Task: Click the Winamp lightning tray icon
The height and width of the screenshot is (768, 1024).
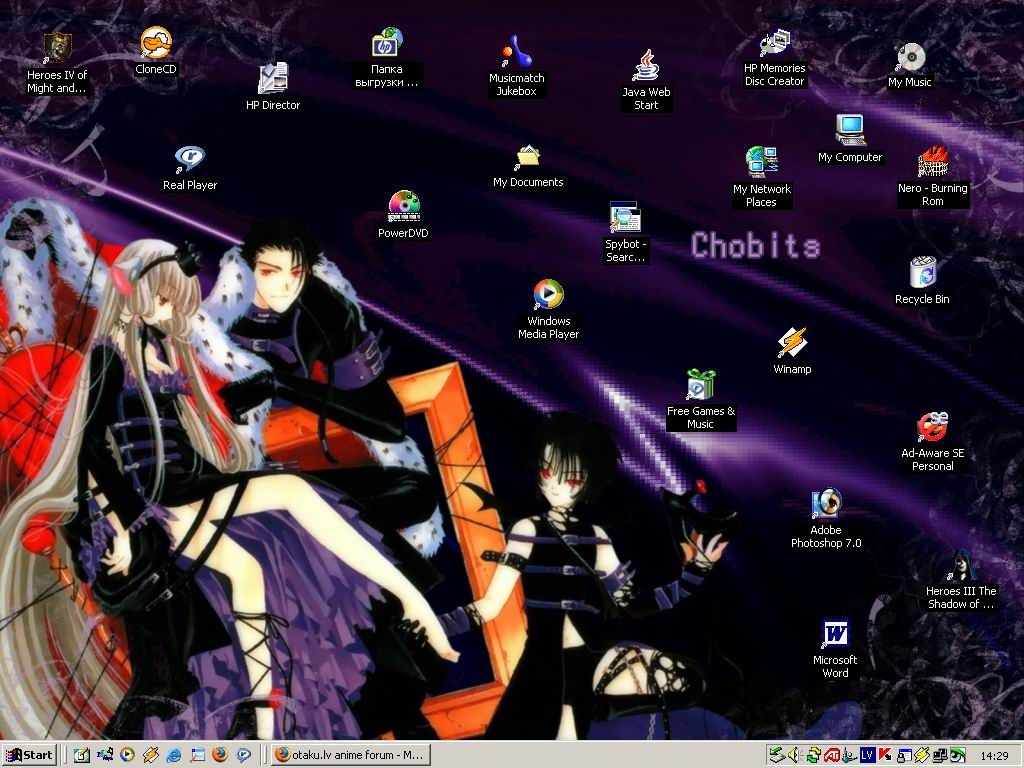Action: pos(921,756)
